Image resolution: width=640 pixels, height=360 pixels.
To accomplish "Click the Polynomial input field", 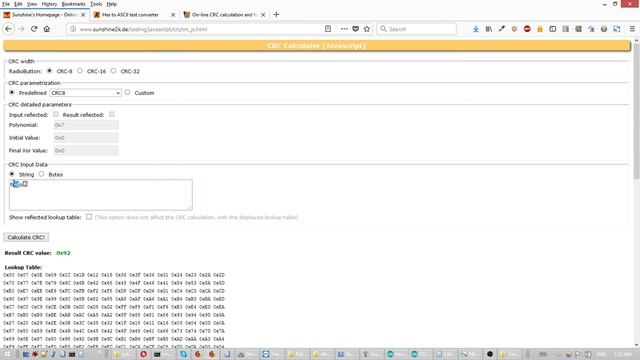I will tap(86, 125).
